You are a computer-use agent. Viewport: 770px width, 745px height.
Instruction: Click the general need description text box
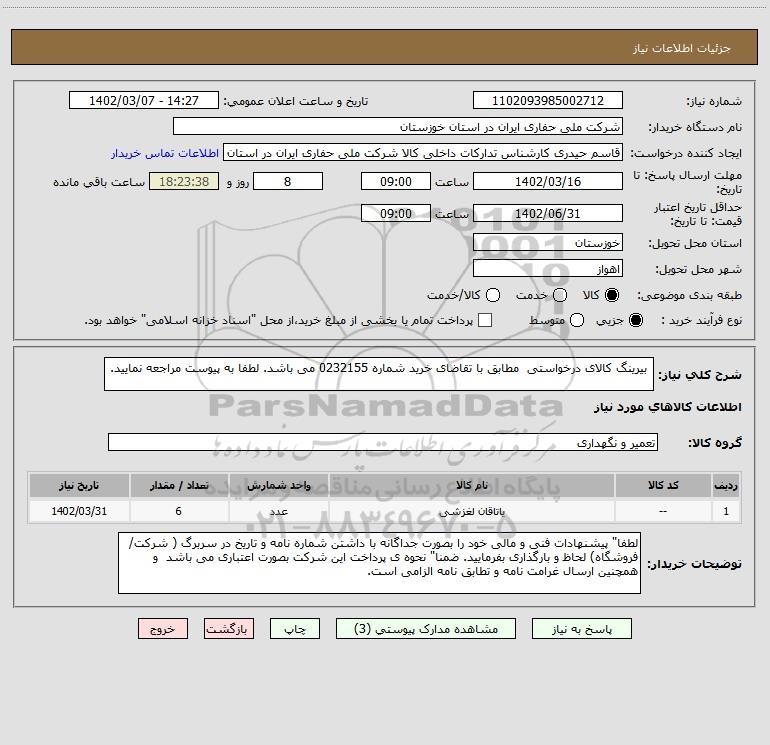coord(379,374)
